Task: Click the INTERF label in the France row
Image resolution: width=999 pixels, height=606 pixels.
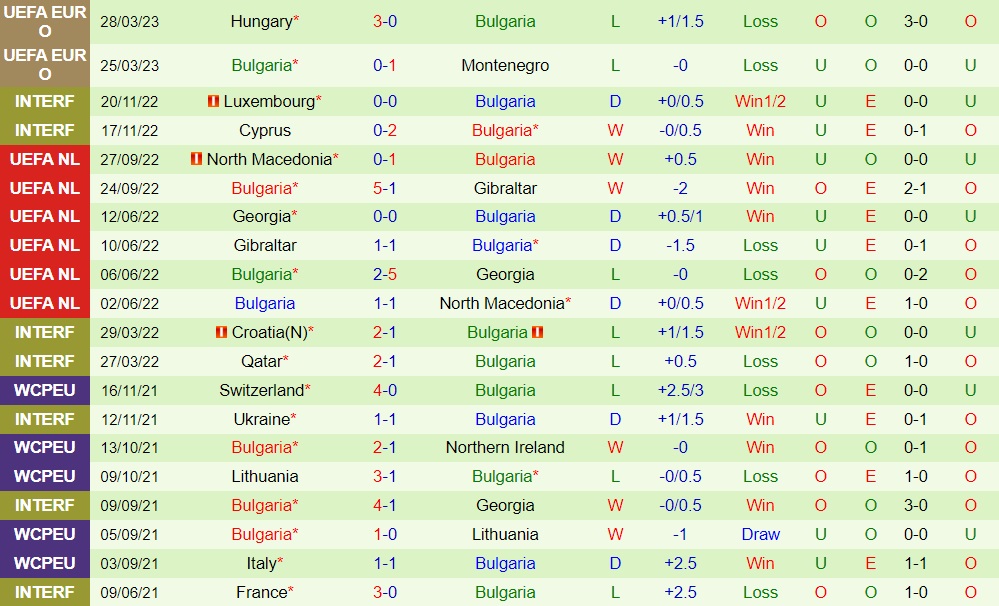Action: (45, 592)
